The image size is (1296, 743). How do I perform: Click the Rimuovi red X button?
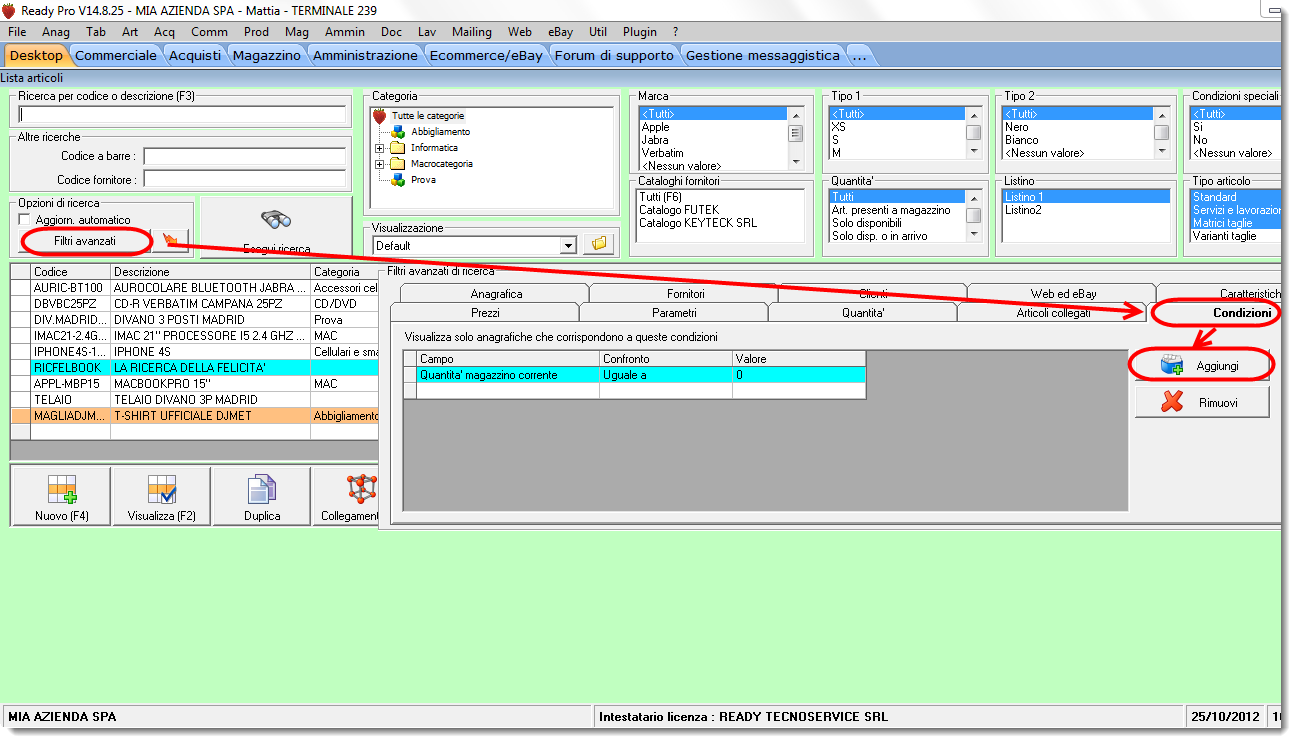coord(1202,402)
